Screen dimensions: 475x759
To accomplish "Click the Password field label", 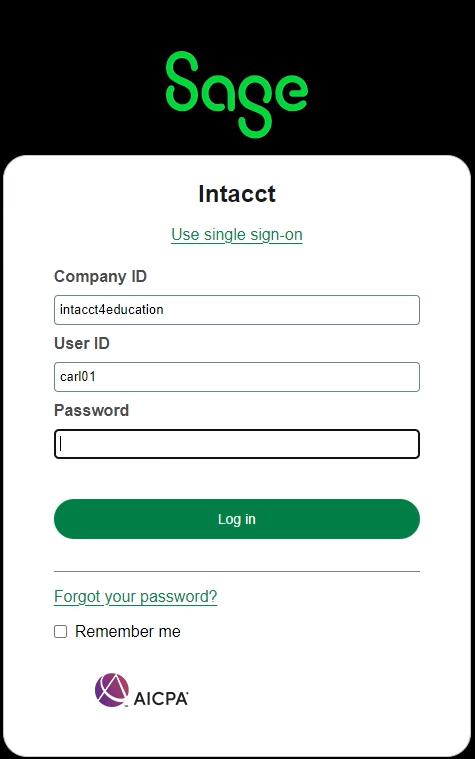I will [92, 410].
